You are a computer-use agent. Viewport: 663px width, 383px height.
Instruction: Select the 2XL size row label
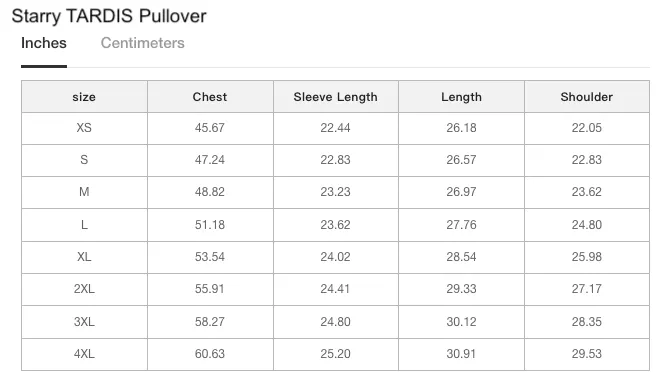point(84,289)
